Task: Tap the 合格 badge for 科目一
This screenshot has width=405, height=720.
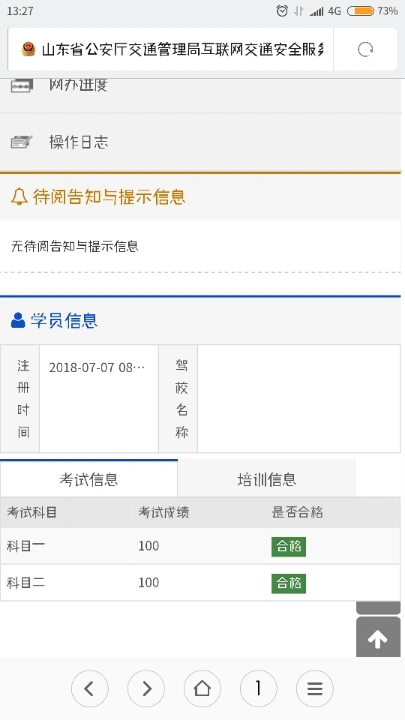Action: click(x=288, y=546)
